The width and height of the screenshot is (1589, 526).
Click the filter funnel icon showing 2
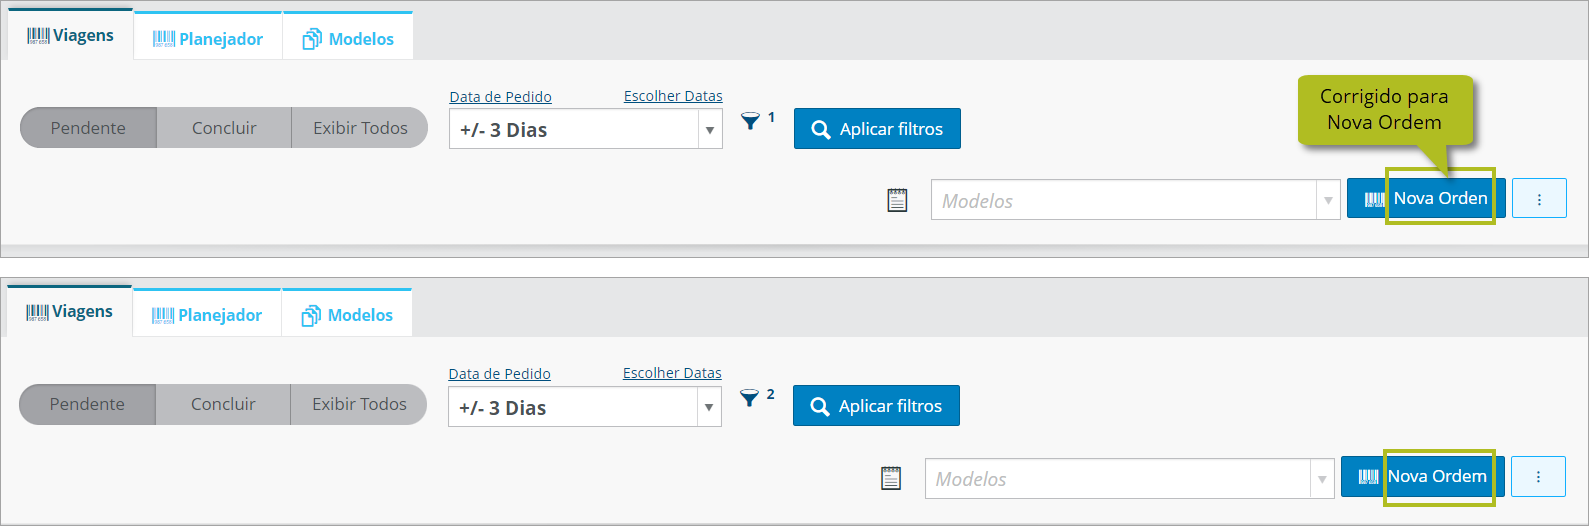[749, 398]
